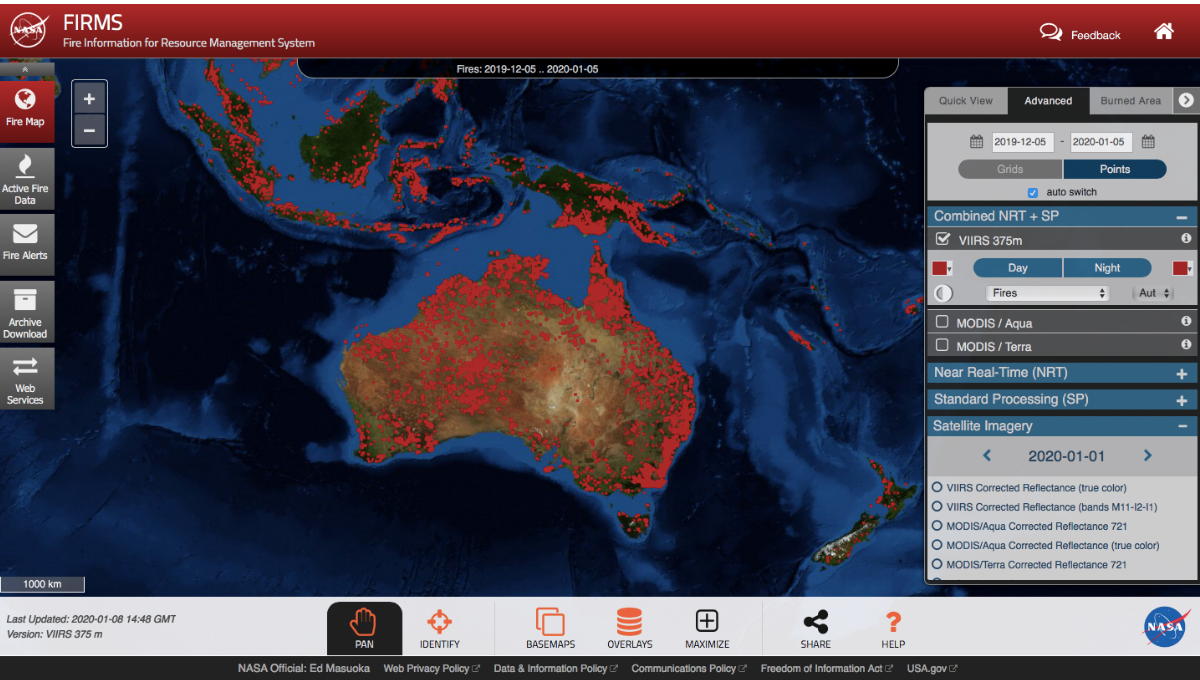Maximize the map view

tap(707, 629)
